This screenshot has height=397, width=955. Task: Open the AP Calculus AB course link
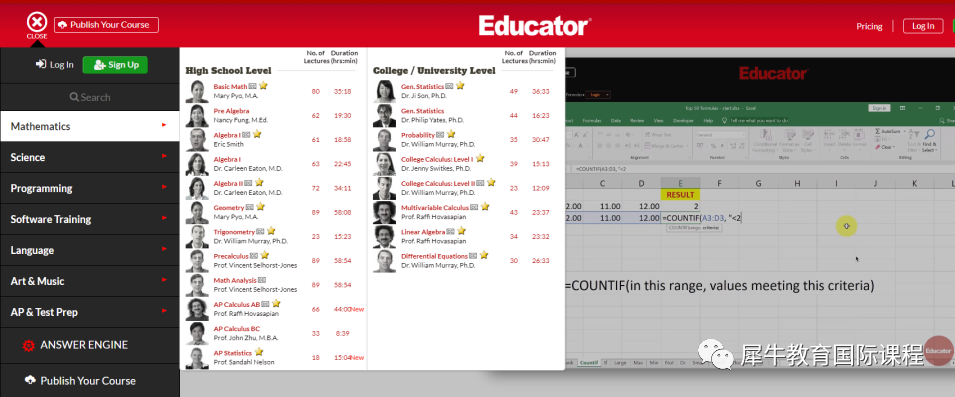(x=236, y=304)
